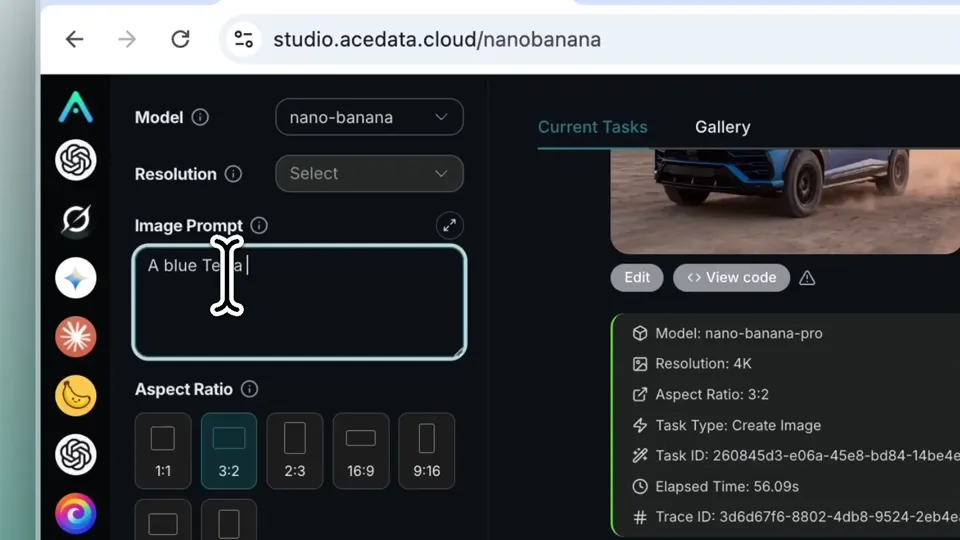Image resolution: width=960 pixels, height=540 pixels.
Task: Click the warning triangle report icon
Action: point(807,278)
